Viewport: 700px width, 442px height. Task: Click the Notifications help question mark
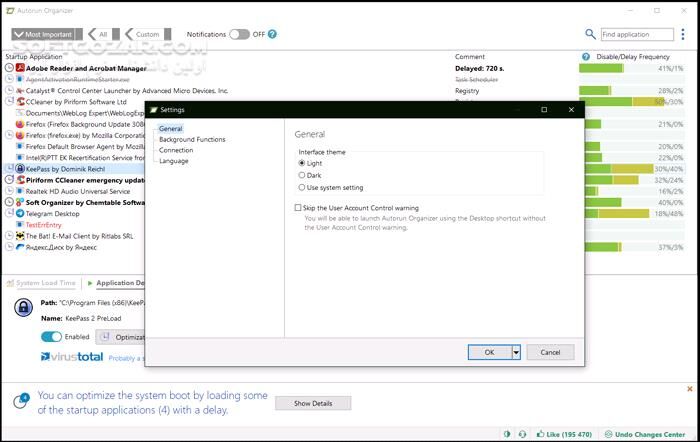pyautogui.click(x=273, y=34)
